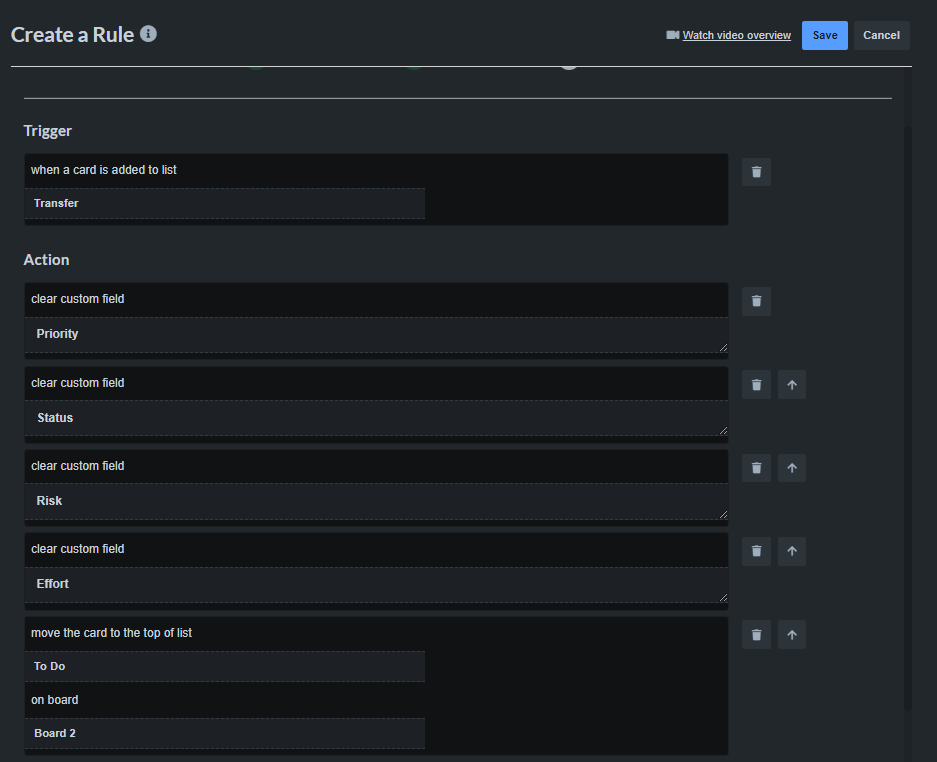Delete the move card to top action
The image size is (937, 762).
pyautogui.click(x=756, y=634)
